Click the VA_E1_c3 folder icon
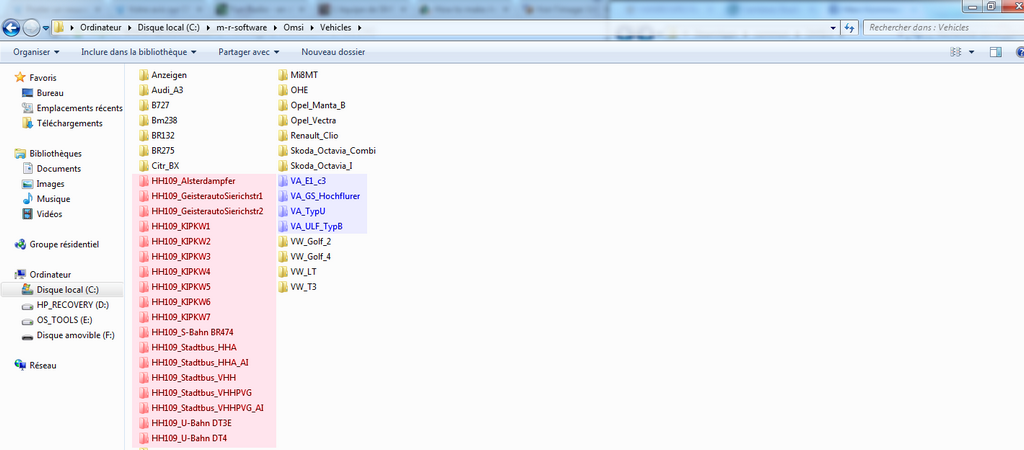 coord(283,180)
